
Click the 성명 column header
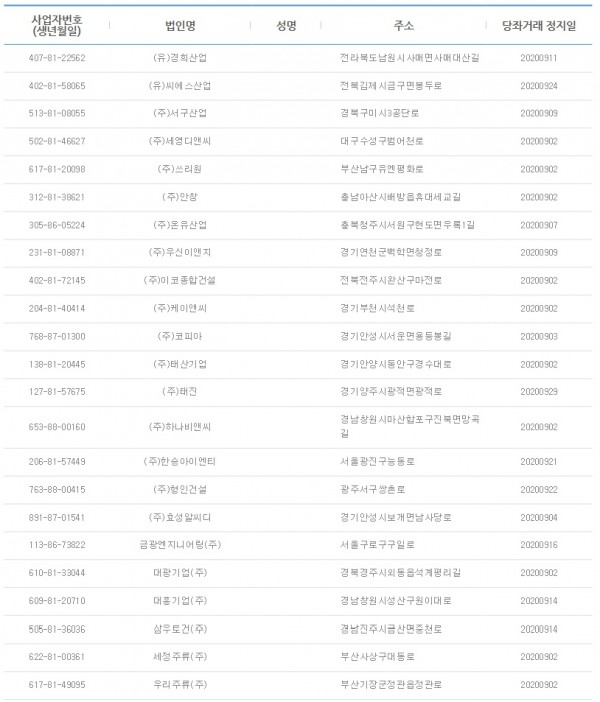click(286, 26)
